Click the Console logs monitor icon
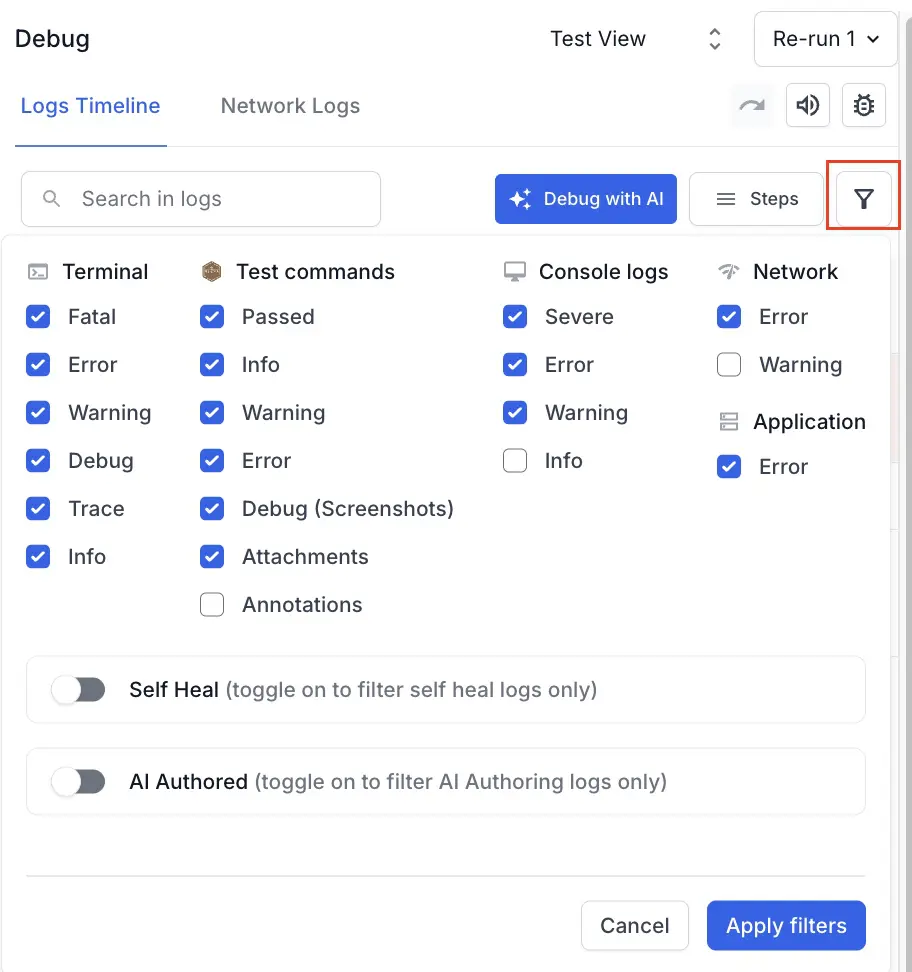The height and width of the screenshot is (972, 912). pos(514,271)
